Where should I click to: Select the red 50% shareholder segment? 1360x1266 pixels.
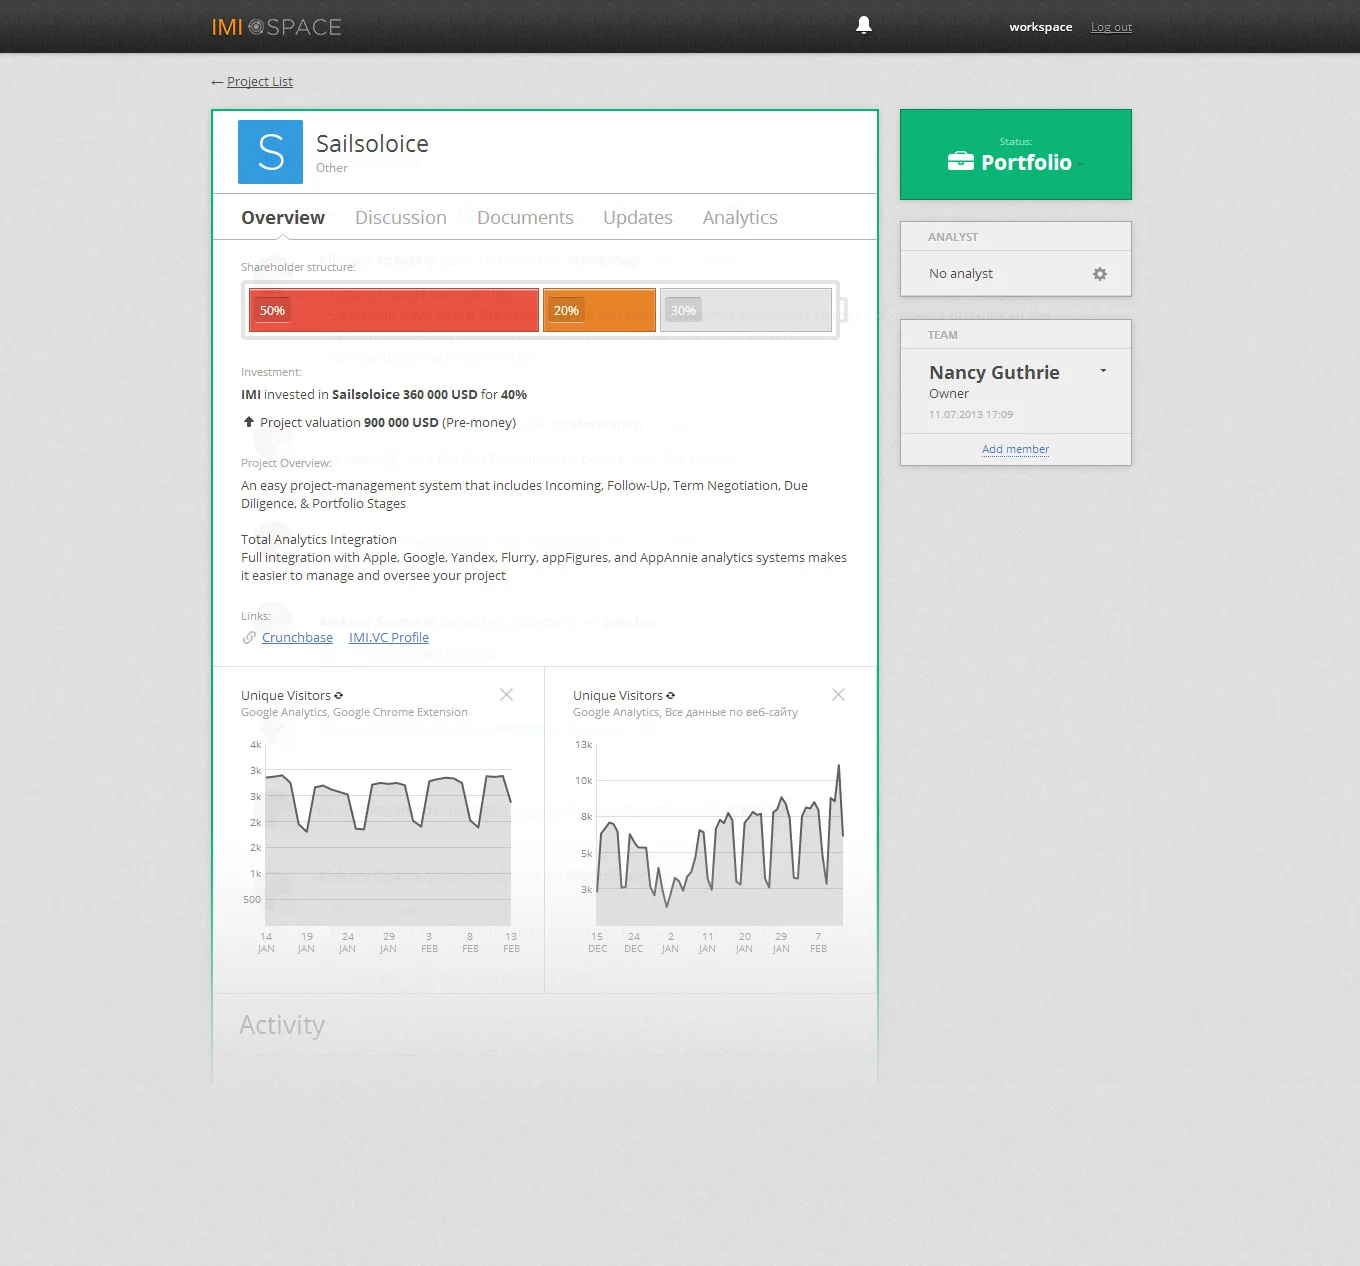[x=393, y=310]
